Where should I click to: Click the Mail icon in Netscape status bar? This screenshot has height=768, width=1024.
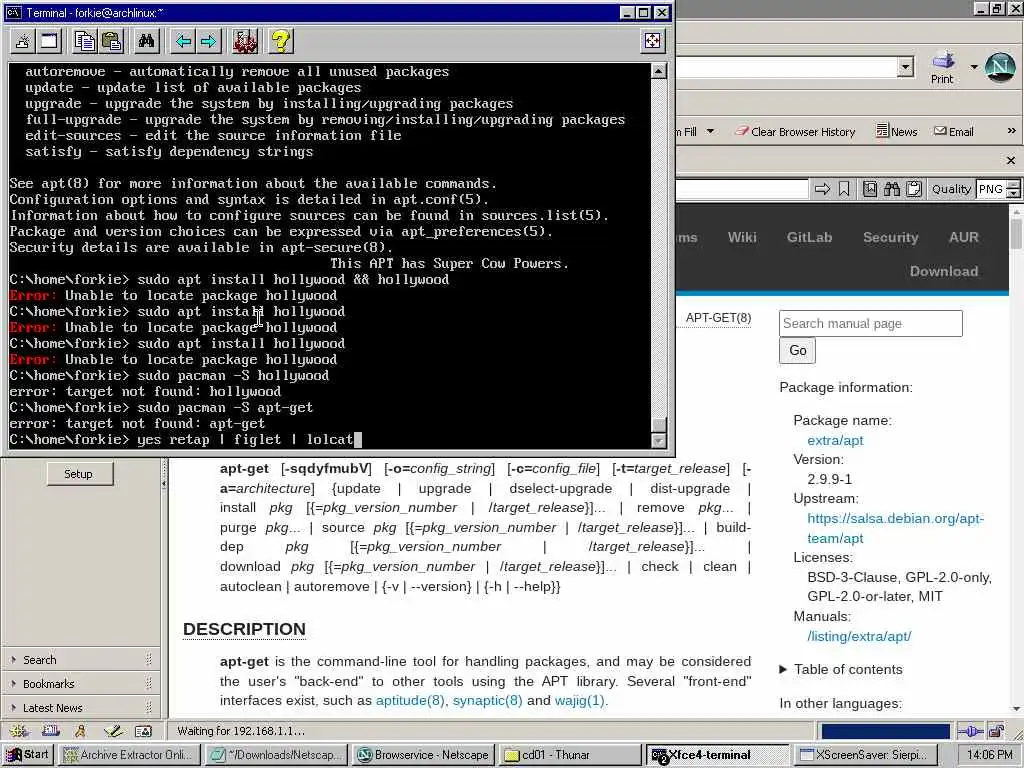pyautogui.click(x=50, y=731)
